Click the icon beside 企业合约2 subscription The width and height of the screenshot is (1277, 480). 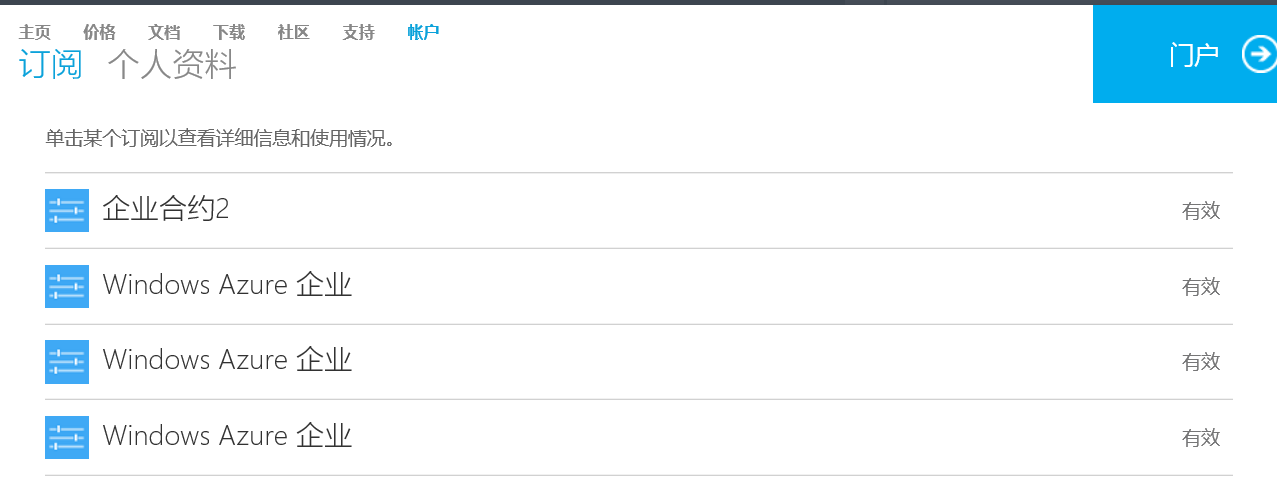[67, 210]
